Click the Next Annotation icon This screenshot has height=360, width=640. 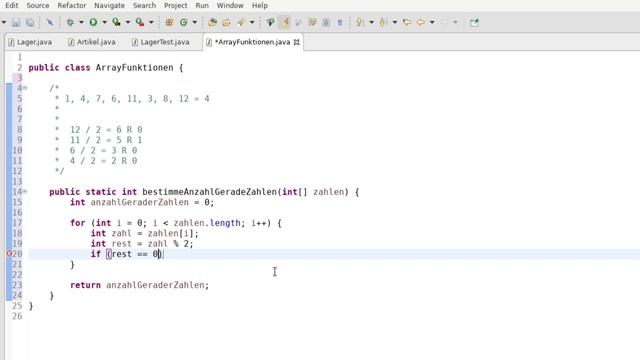click(x=360, y=22)
